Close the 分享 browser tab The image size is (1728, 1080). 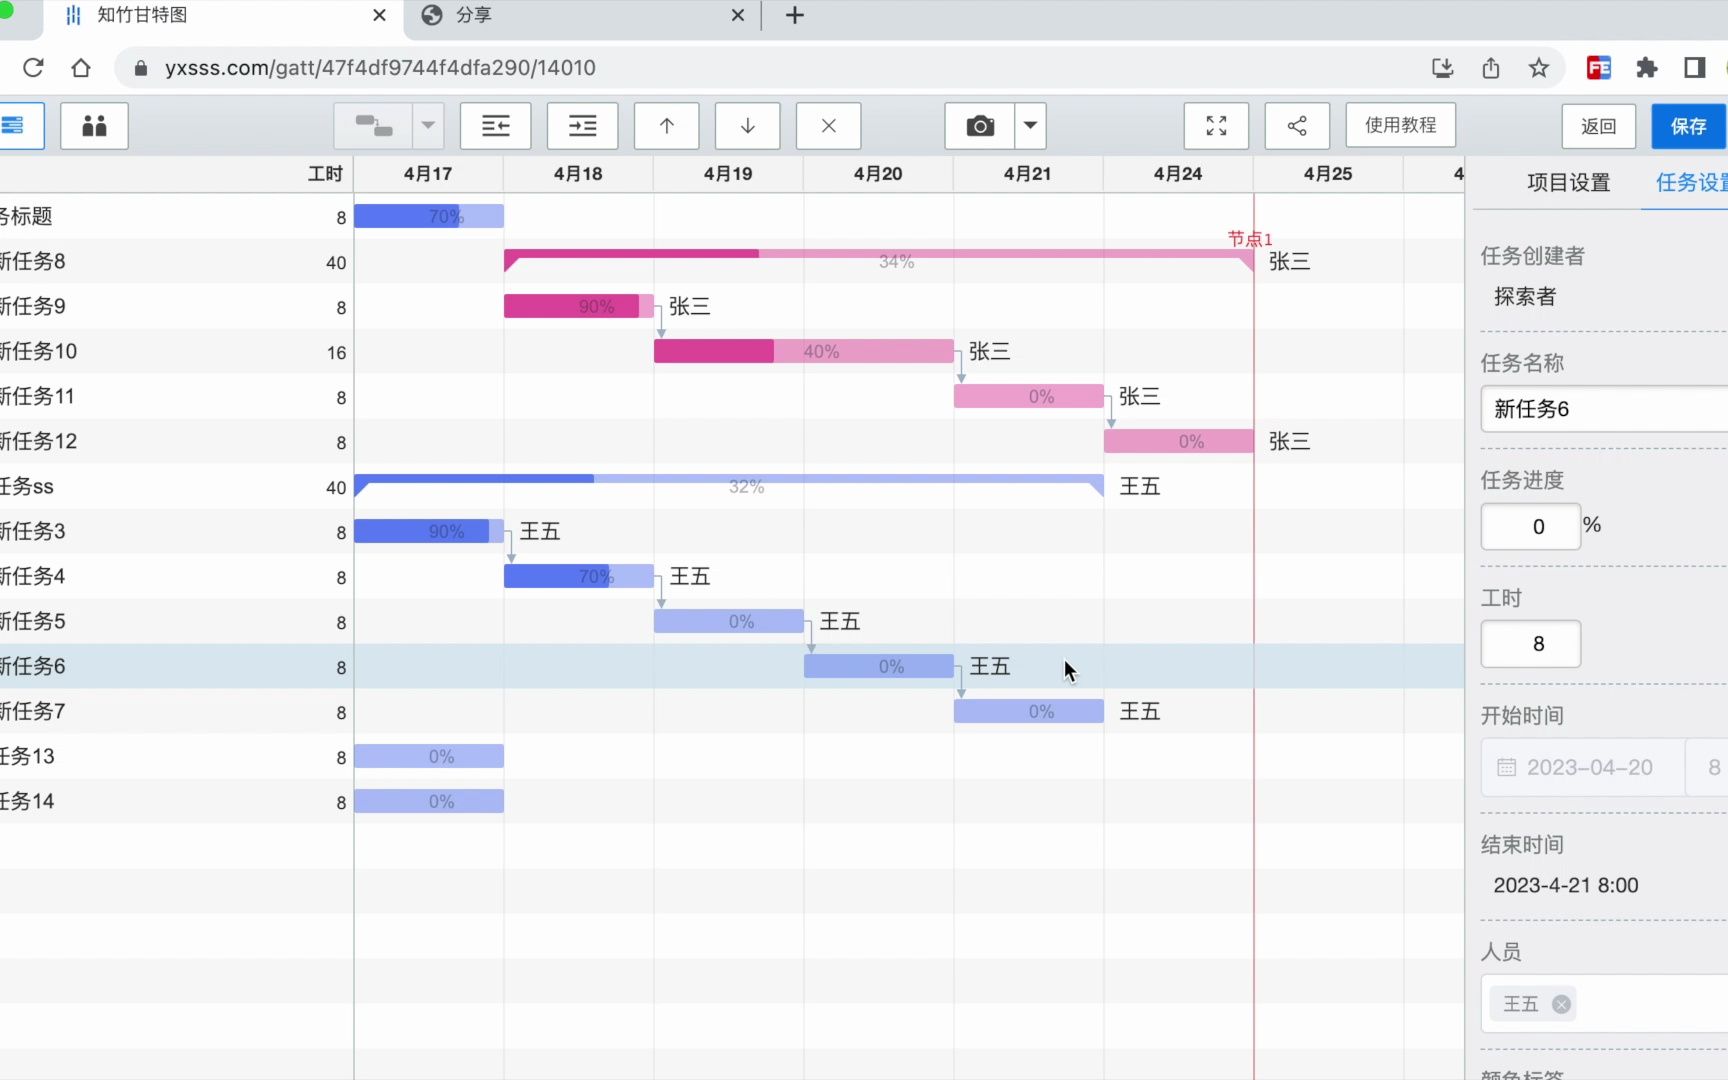coord(738,15)
